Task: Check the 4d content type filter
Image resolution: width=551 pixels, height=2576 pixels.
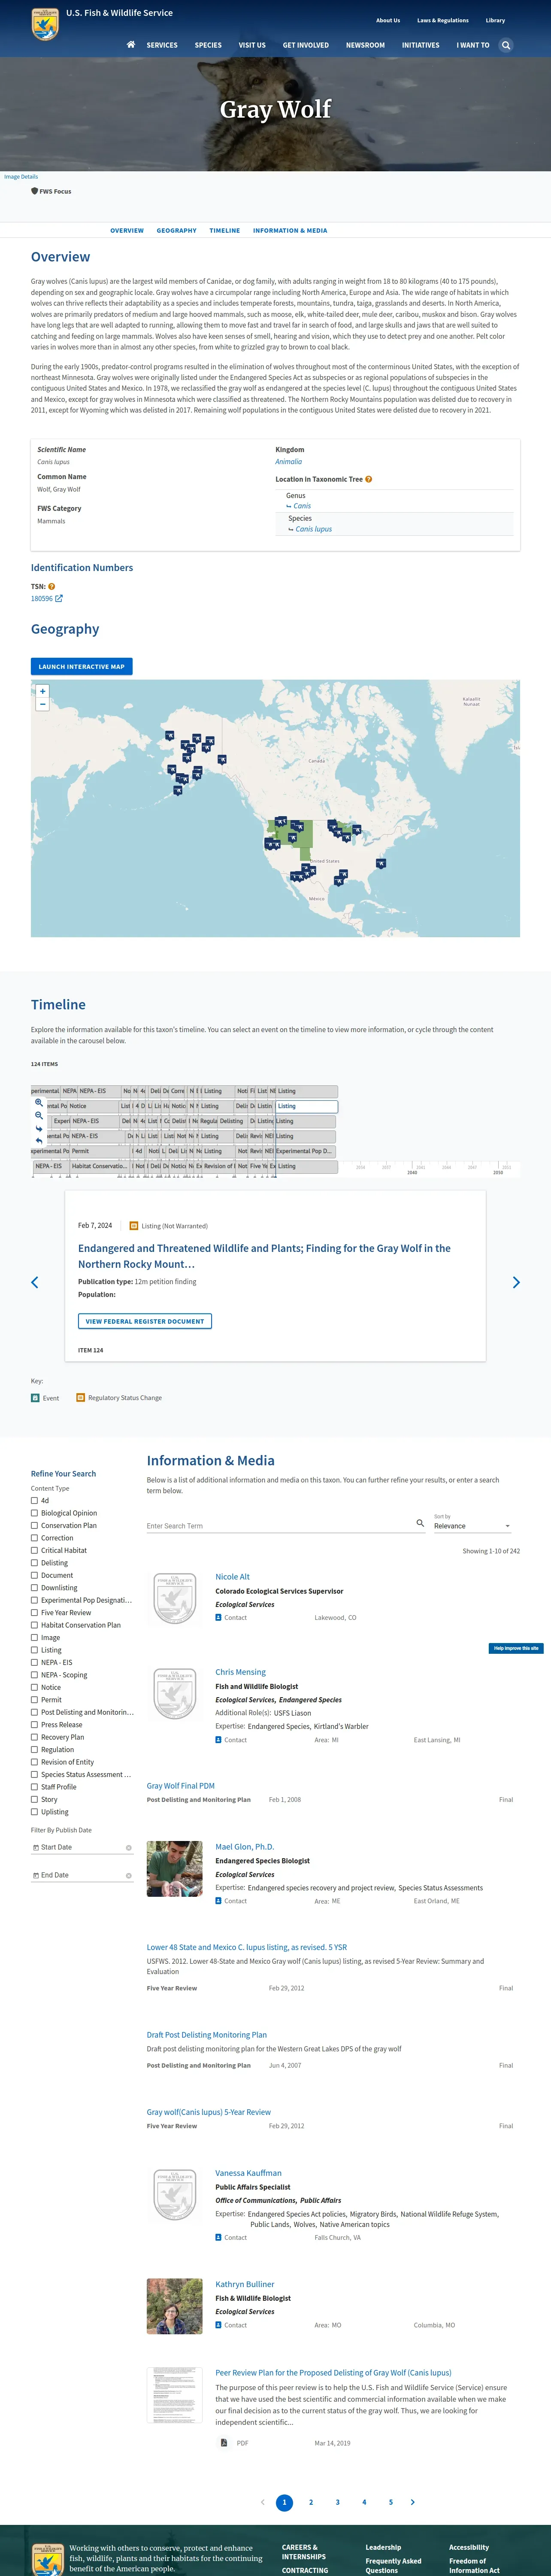Action: coord(34,1501)
